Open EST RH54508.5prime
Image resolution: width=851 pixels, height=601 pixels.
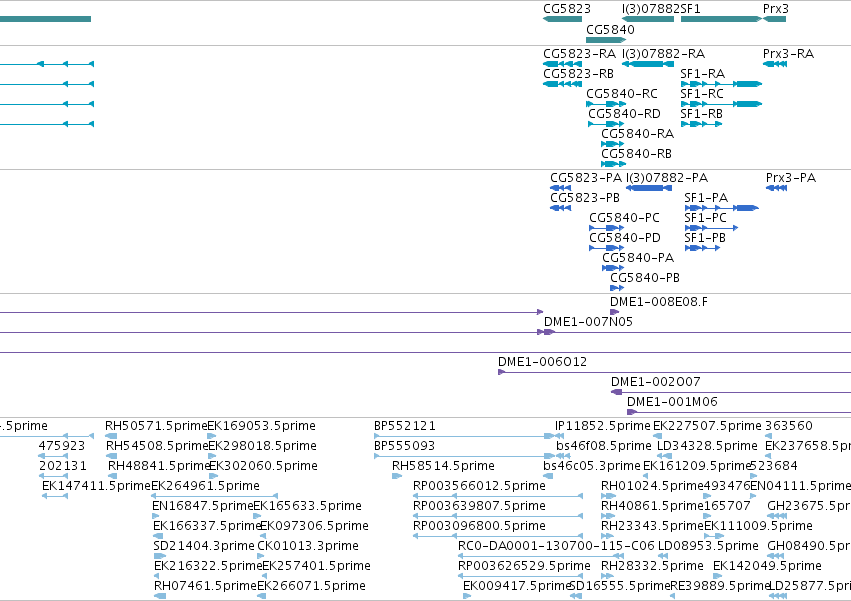coord(112,456)
